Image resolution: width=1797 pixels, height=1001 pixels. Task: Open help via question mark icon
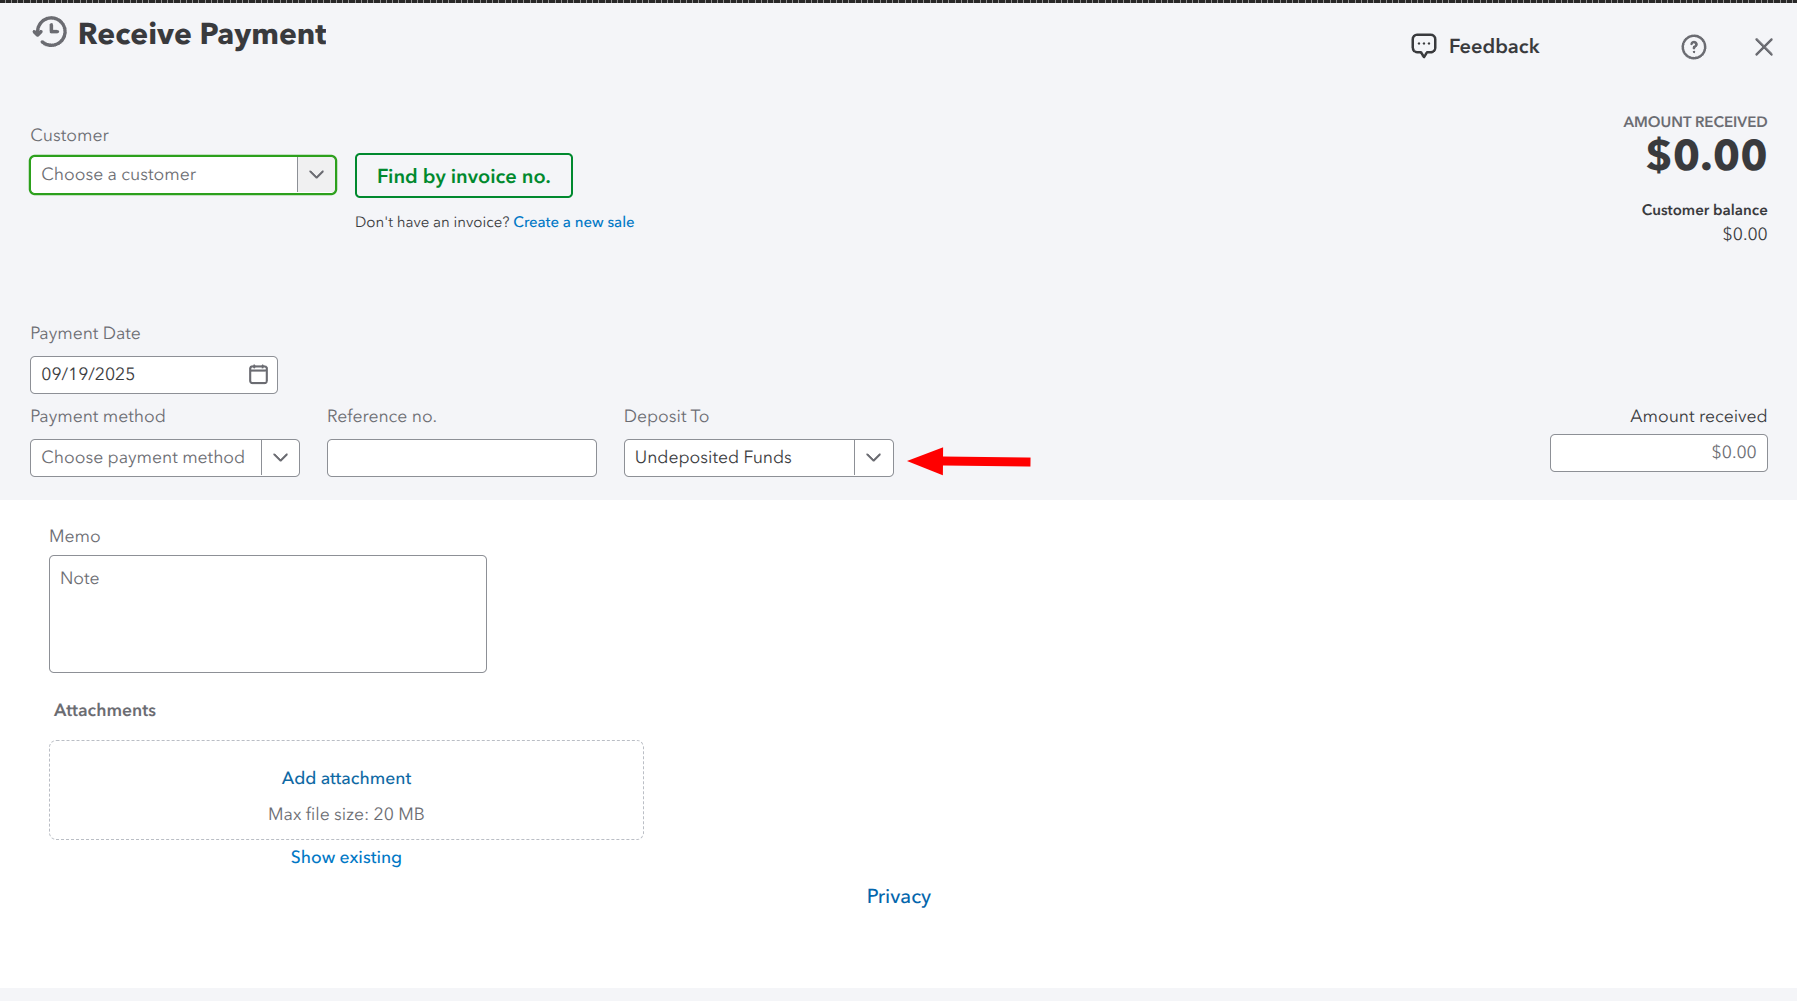click(1693, 47)
